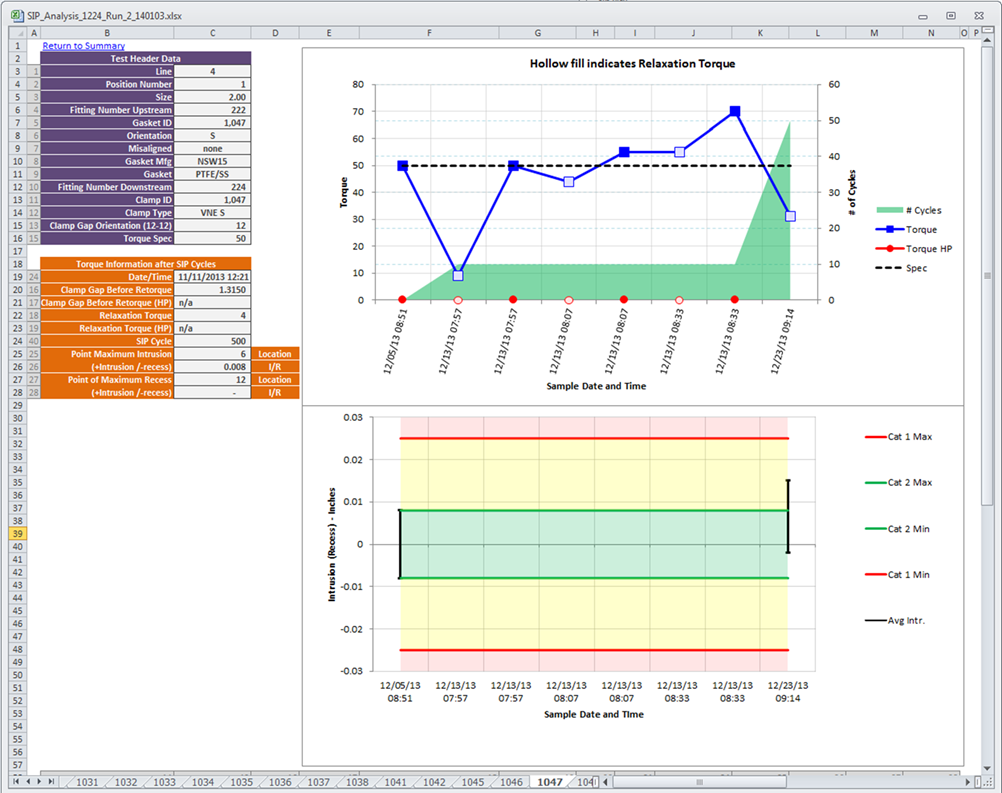Switch to sheet tab 1041

pos(396,782)
